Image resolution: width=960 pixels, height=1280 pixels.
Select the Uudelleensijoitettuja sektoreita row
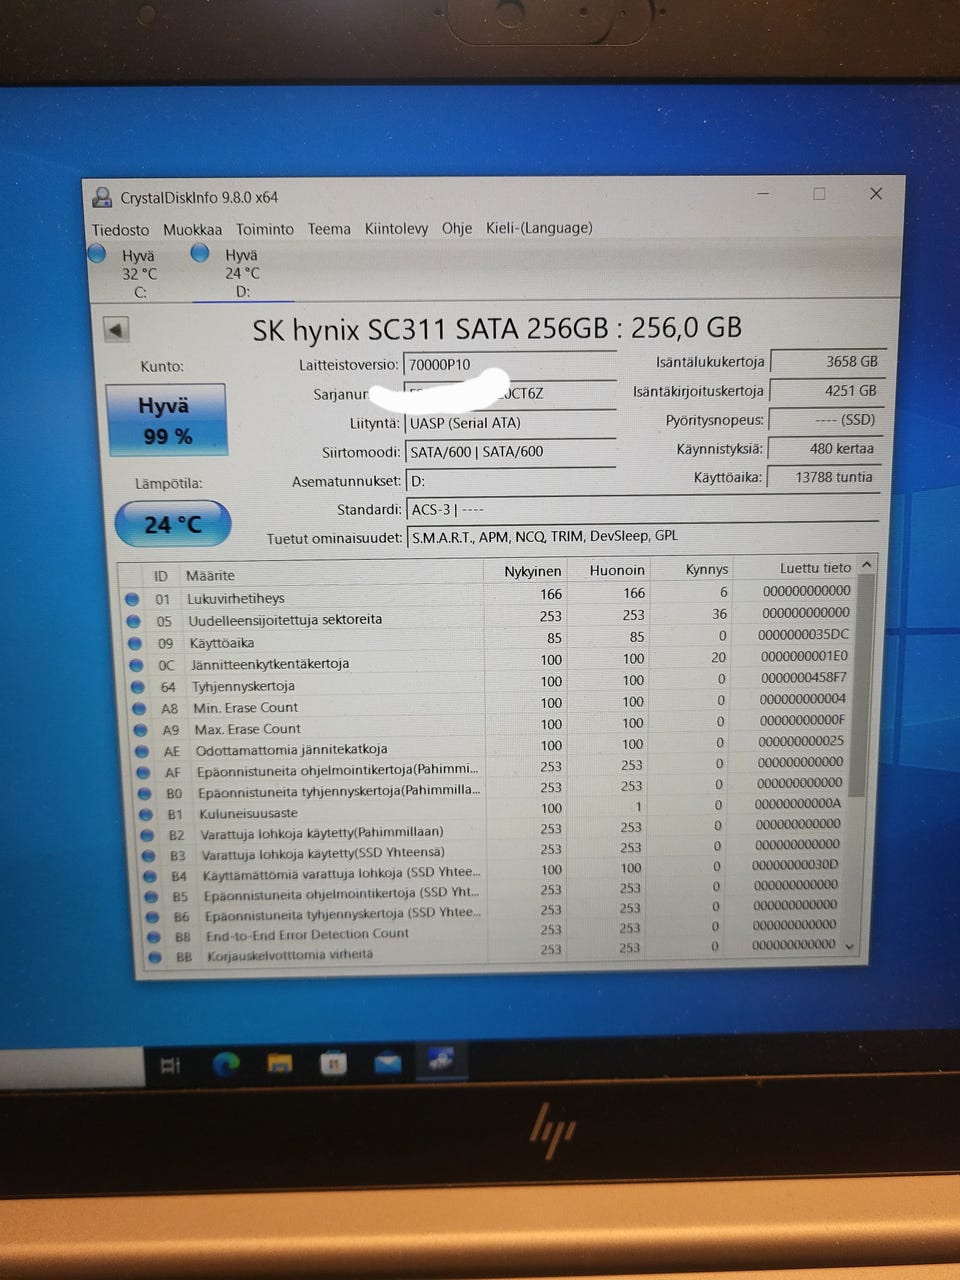coord(489,617)
